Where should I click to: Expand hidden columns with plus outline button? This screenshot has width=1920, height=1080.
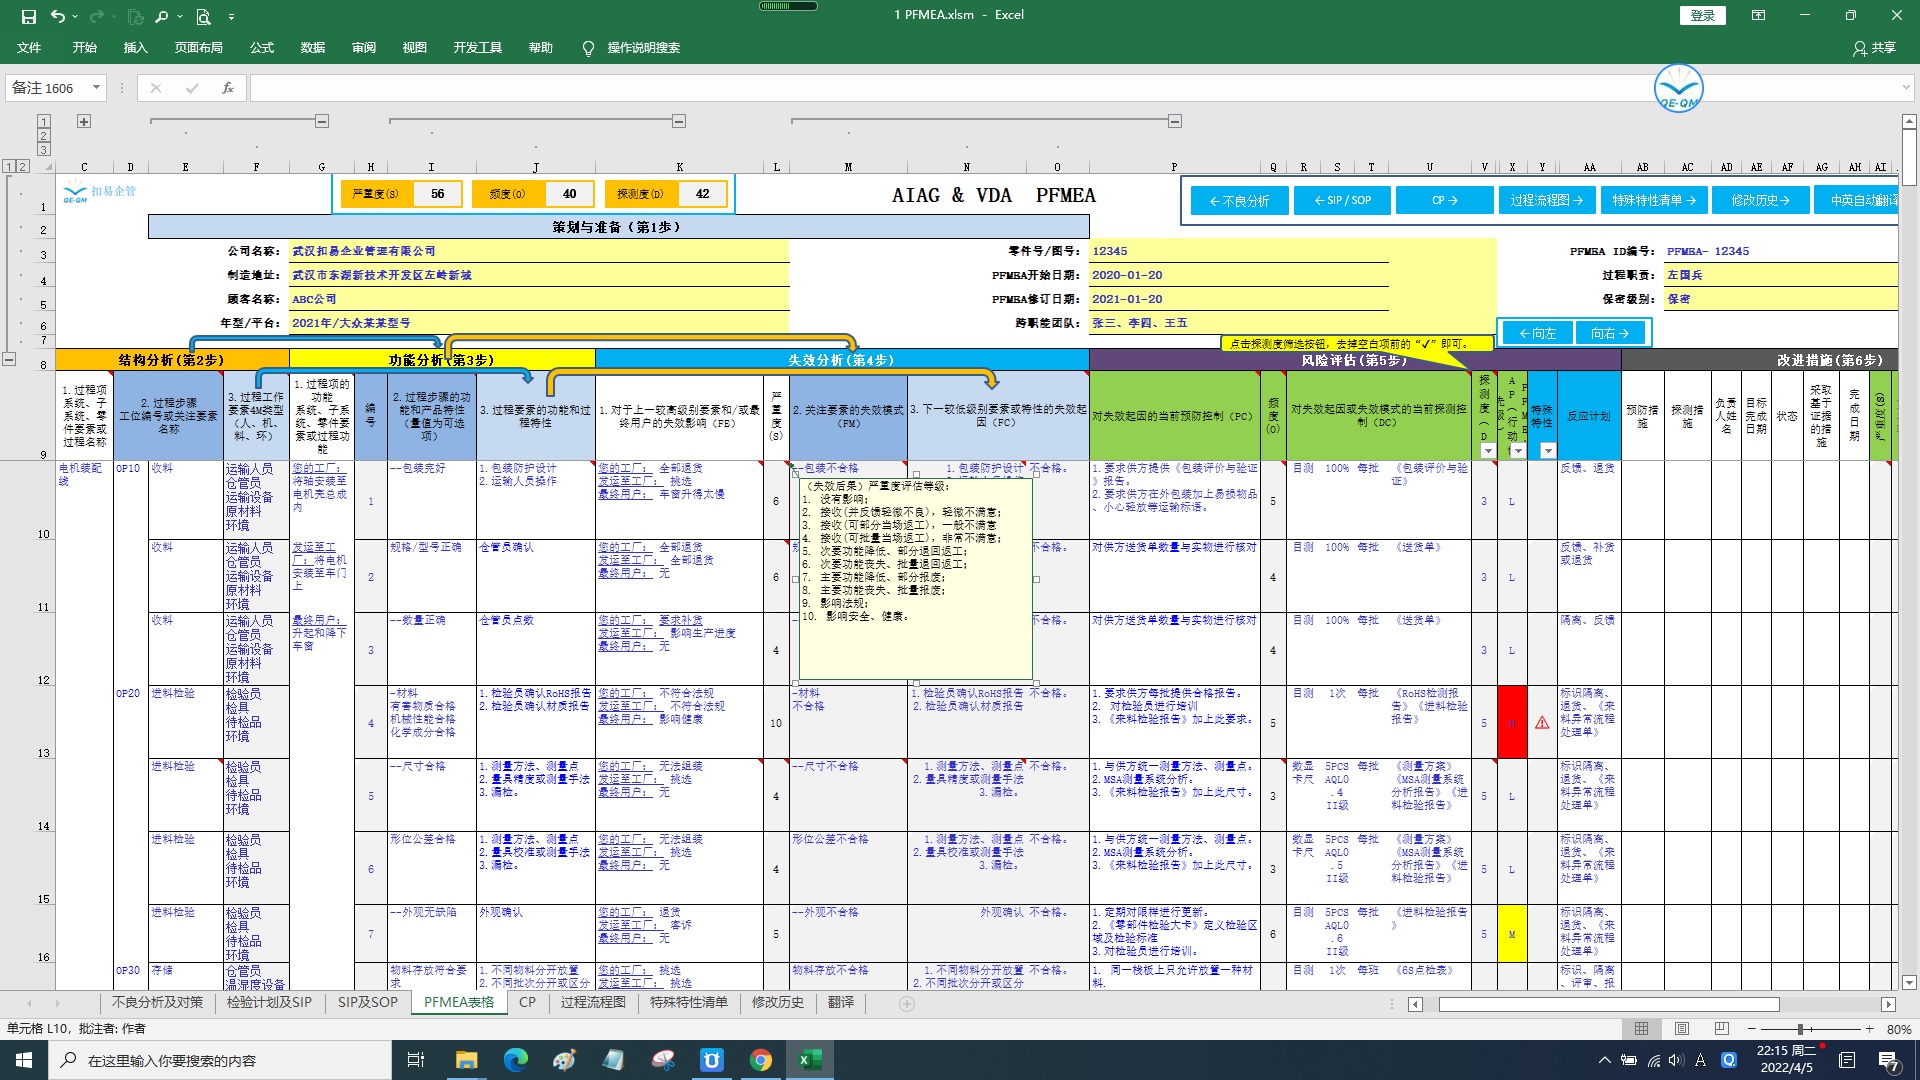point(84,121)
